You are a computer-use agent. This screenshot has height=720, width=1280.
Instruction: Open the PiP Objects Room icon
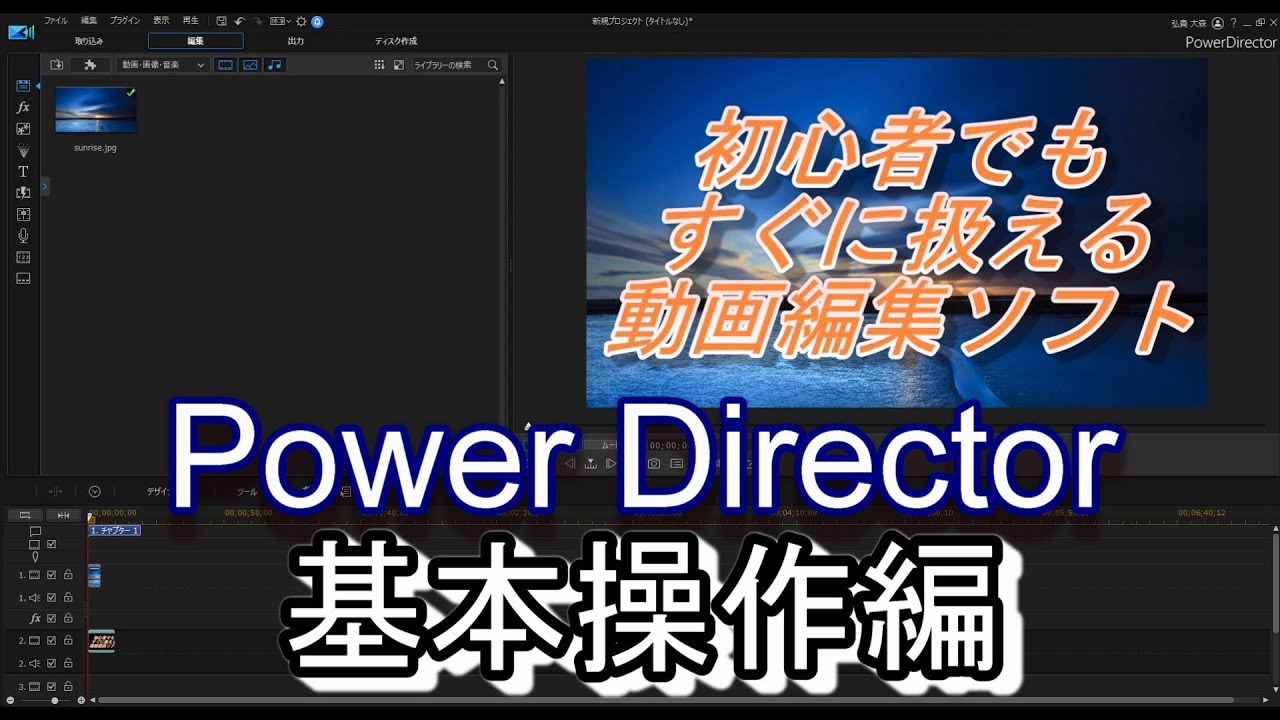click(23, 129)
